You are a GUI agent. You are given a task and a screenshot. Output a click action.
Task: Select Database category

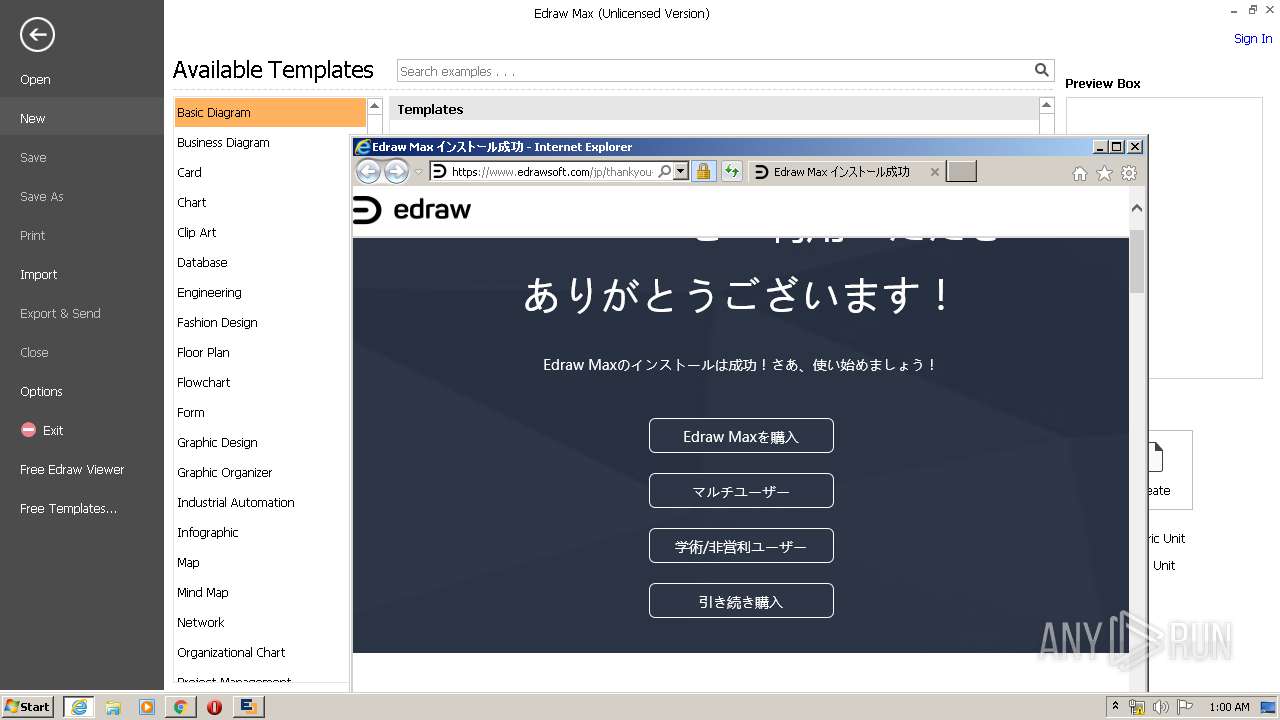pos(202,262)
